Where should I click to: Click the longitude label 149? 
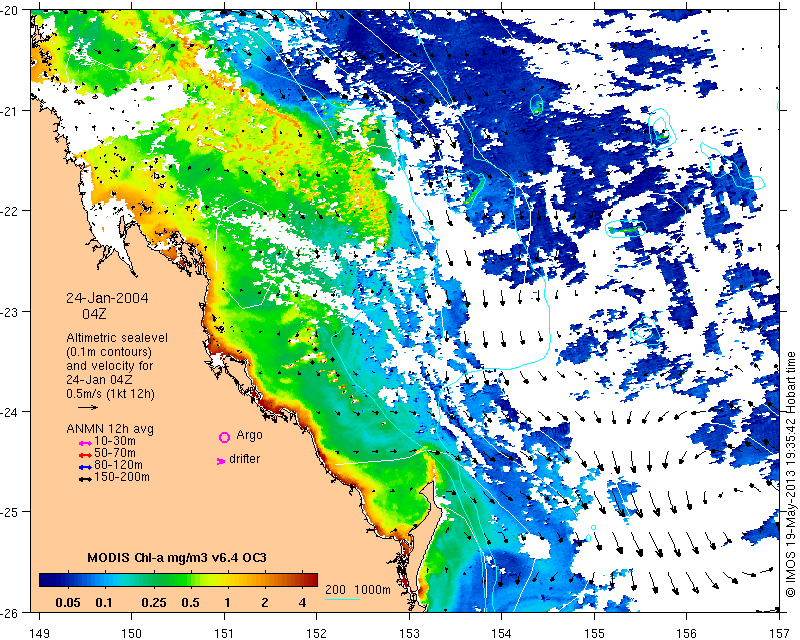[x=40, y=634]
